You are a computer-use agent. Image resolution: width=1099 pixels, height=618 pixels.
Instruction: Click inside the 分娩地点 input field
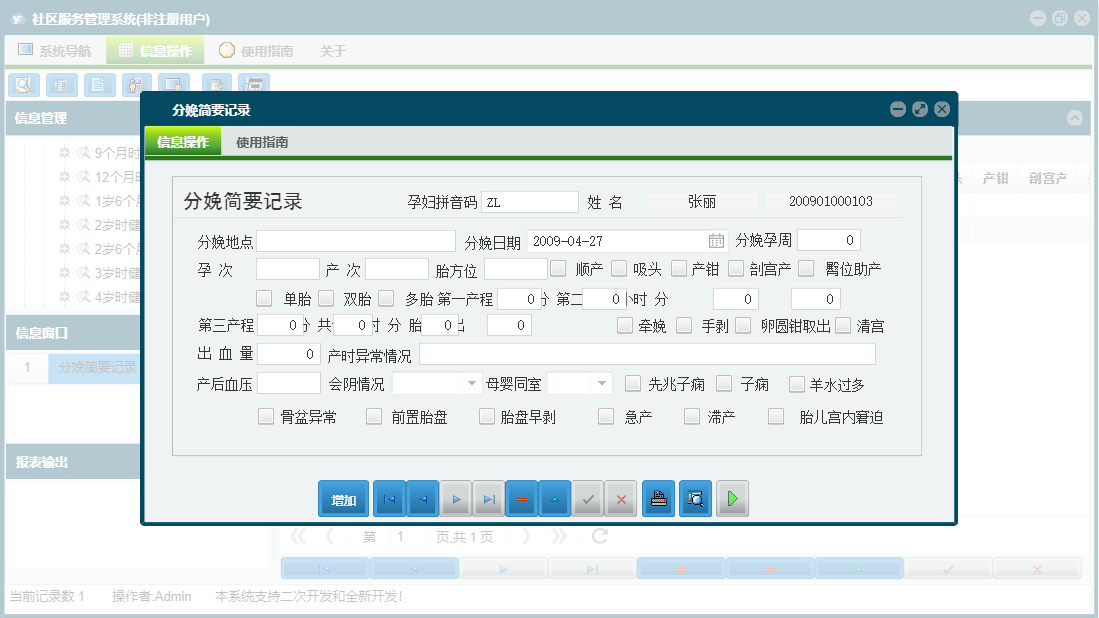tap(355, 240)
